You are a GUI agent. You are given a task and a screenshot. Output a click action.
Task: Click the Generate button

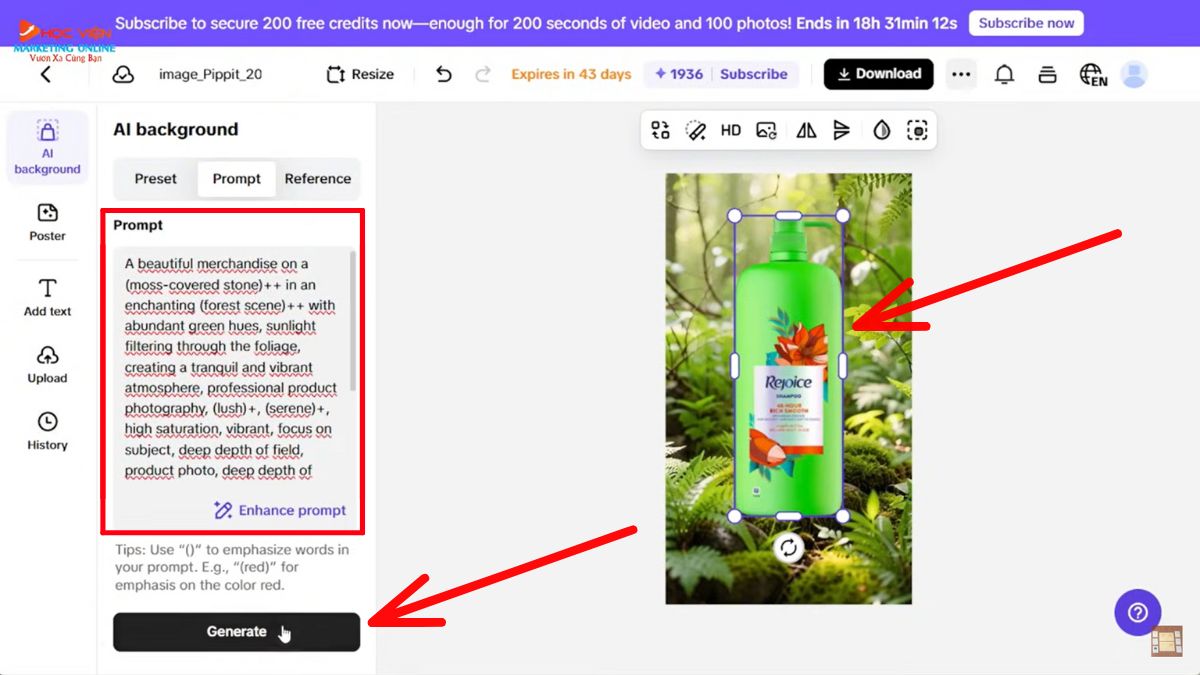pyautogui.click(x=236, y=632)
